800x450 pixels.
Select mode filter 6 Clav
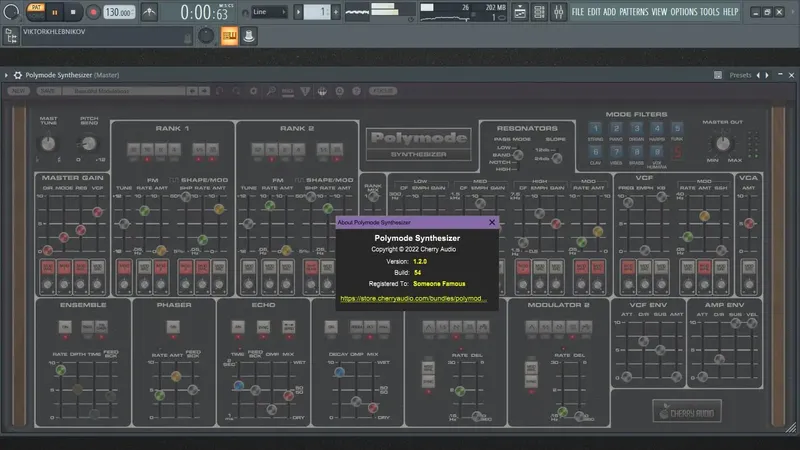pyautogui.click(x=595, y=152)
